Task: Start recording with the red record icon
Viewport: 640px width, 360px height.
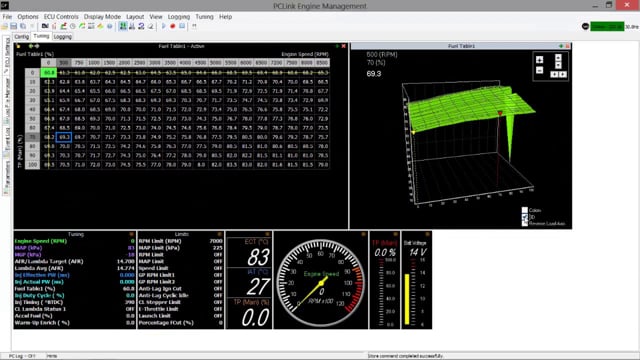Action: click(173, 26)
